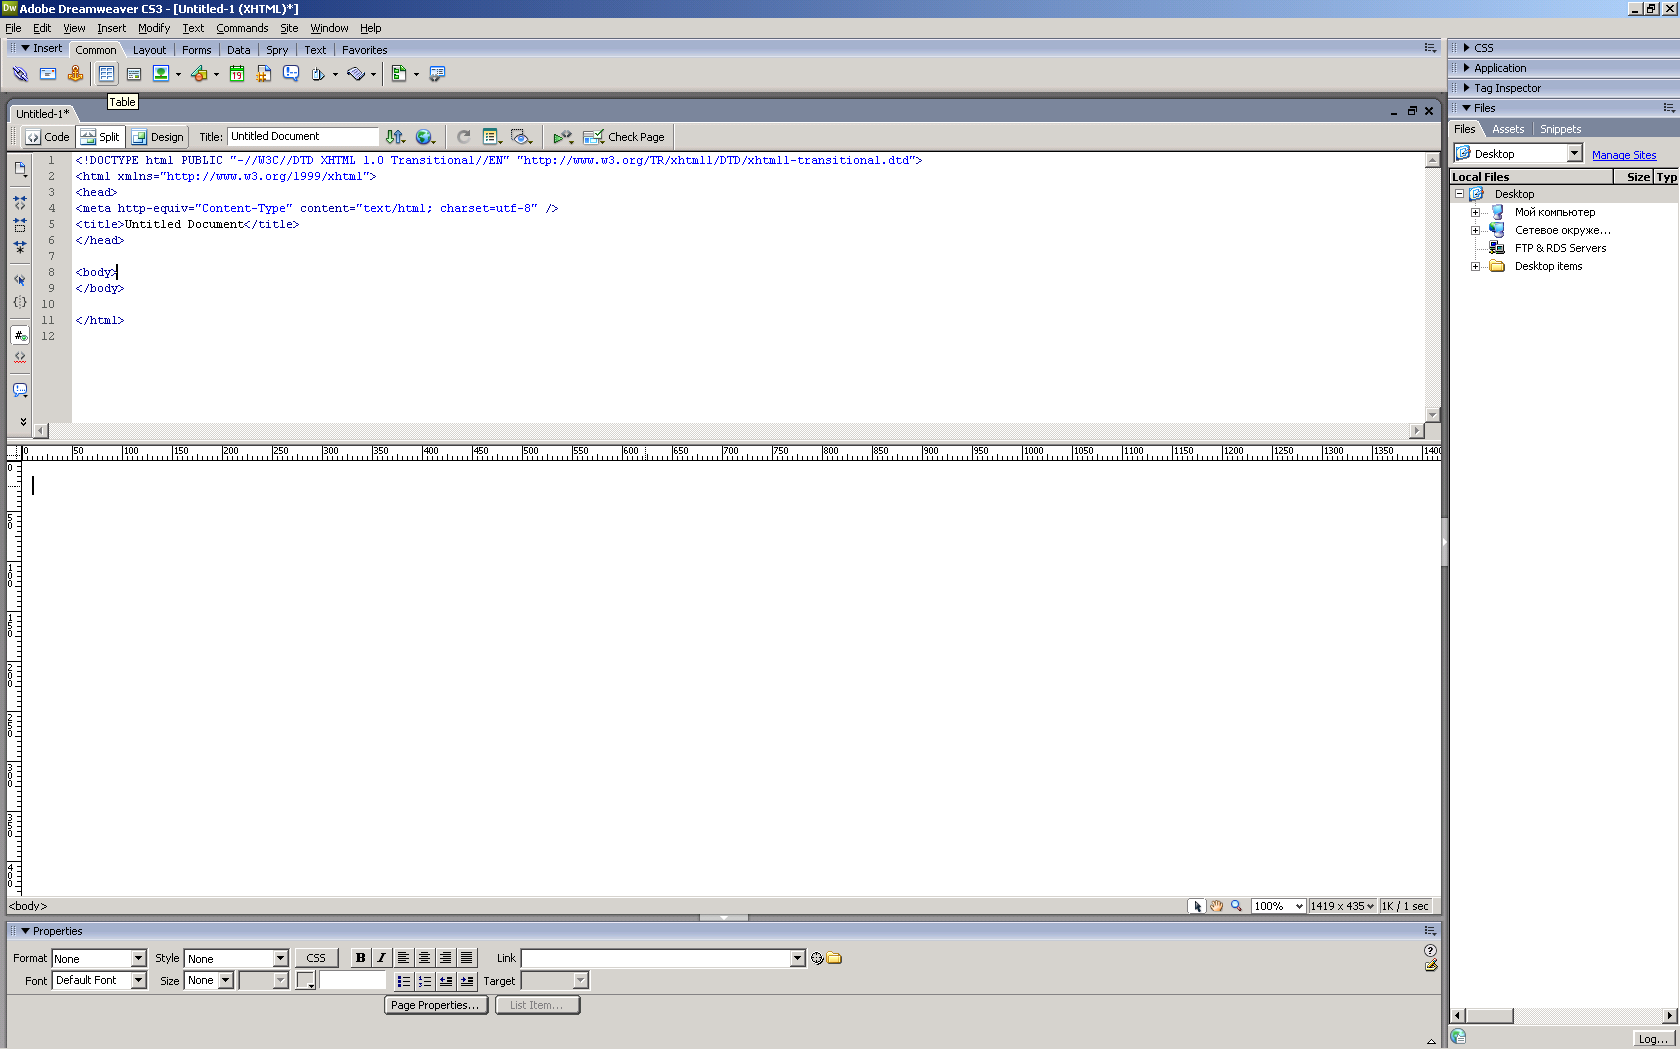Open Size dropdown in Properties
The height and width of the screenshot is (1050, 1680).
[226, 980]
